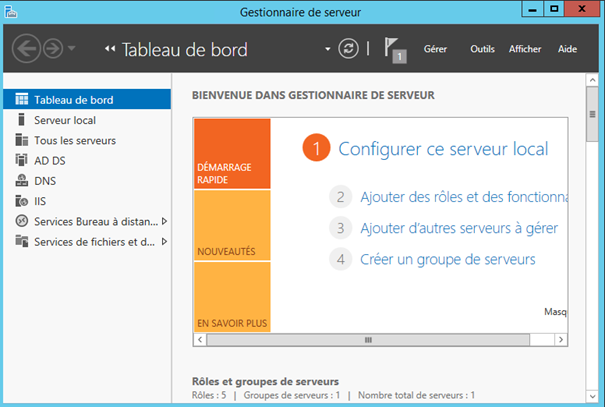Expand Services de fichiers submenu arrow

pyautogui.click(x=164, y=241)
